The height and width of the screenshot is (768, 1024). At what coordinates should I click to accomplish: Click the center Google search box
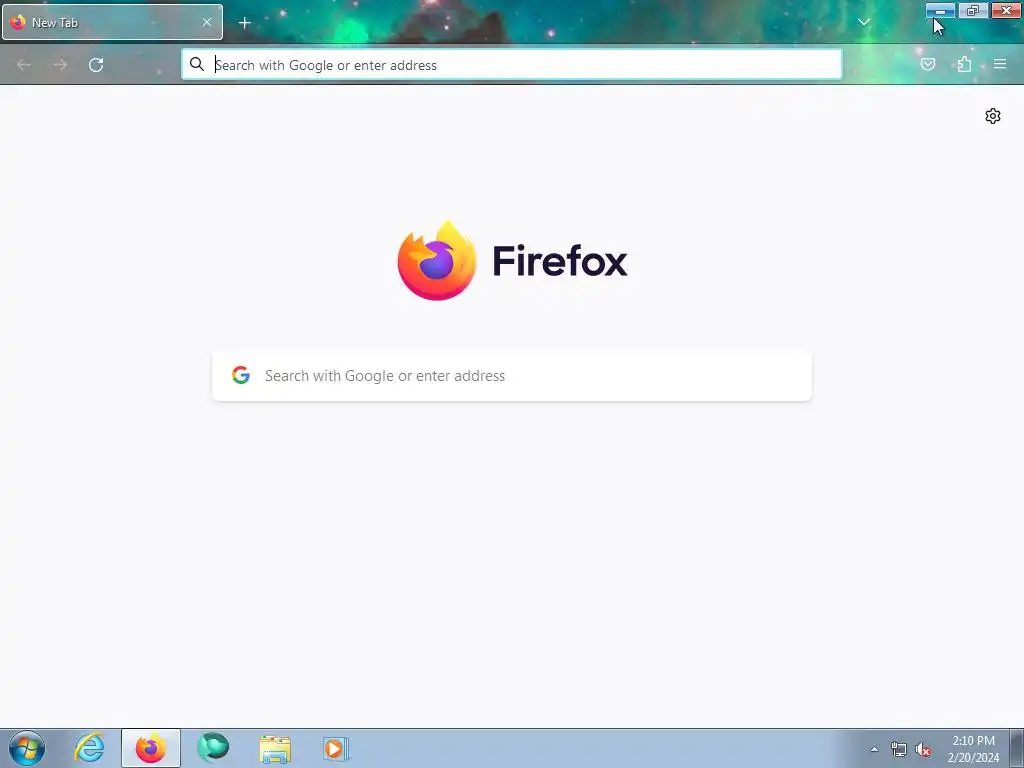pyautogui.click(x=512, y=376)
